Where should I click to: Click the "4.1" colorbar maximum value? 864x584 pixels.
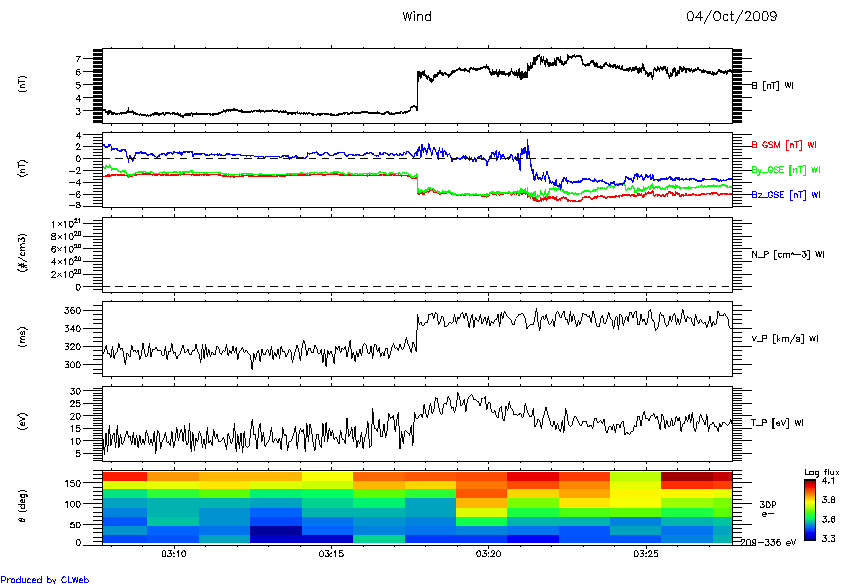(x=828, y=481)
